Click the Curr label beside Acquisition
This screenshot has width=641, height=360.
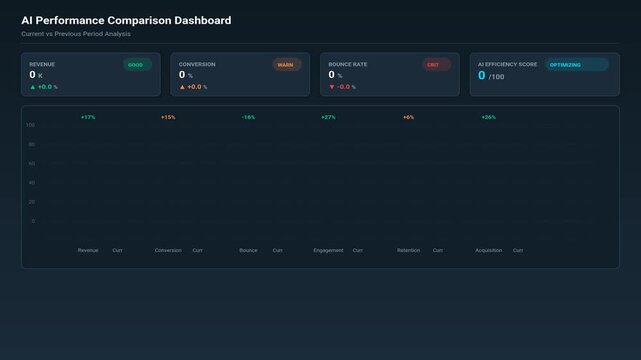[518, 250]
